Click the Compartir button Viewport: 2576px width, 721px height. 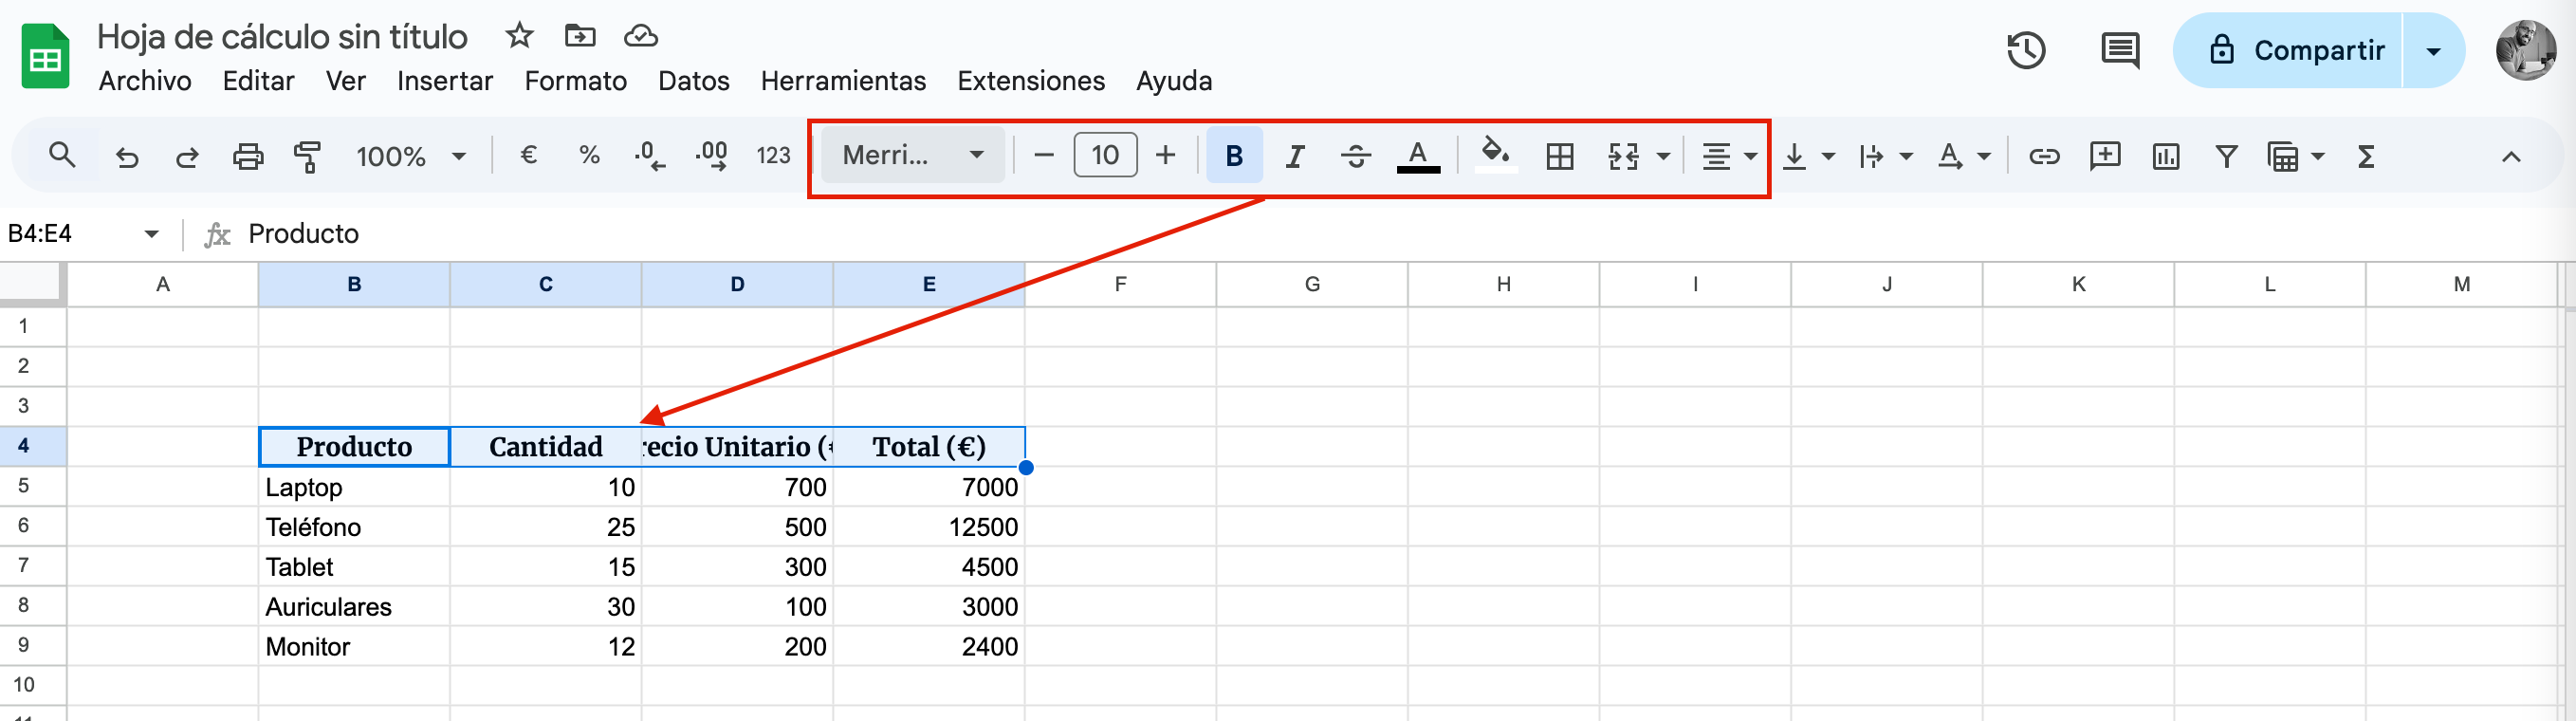[x=2288, y=51]
